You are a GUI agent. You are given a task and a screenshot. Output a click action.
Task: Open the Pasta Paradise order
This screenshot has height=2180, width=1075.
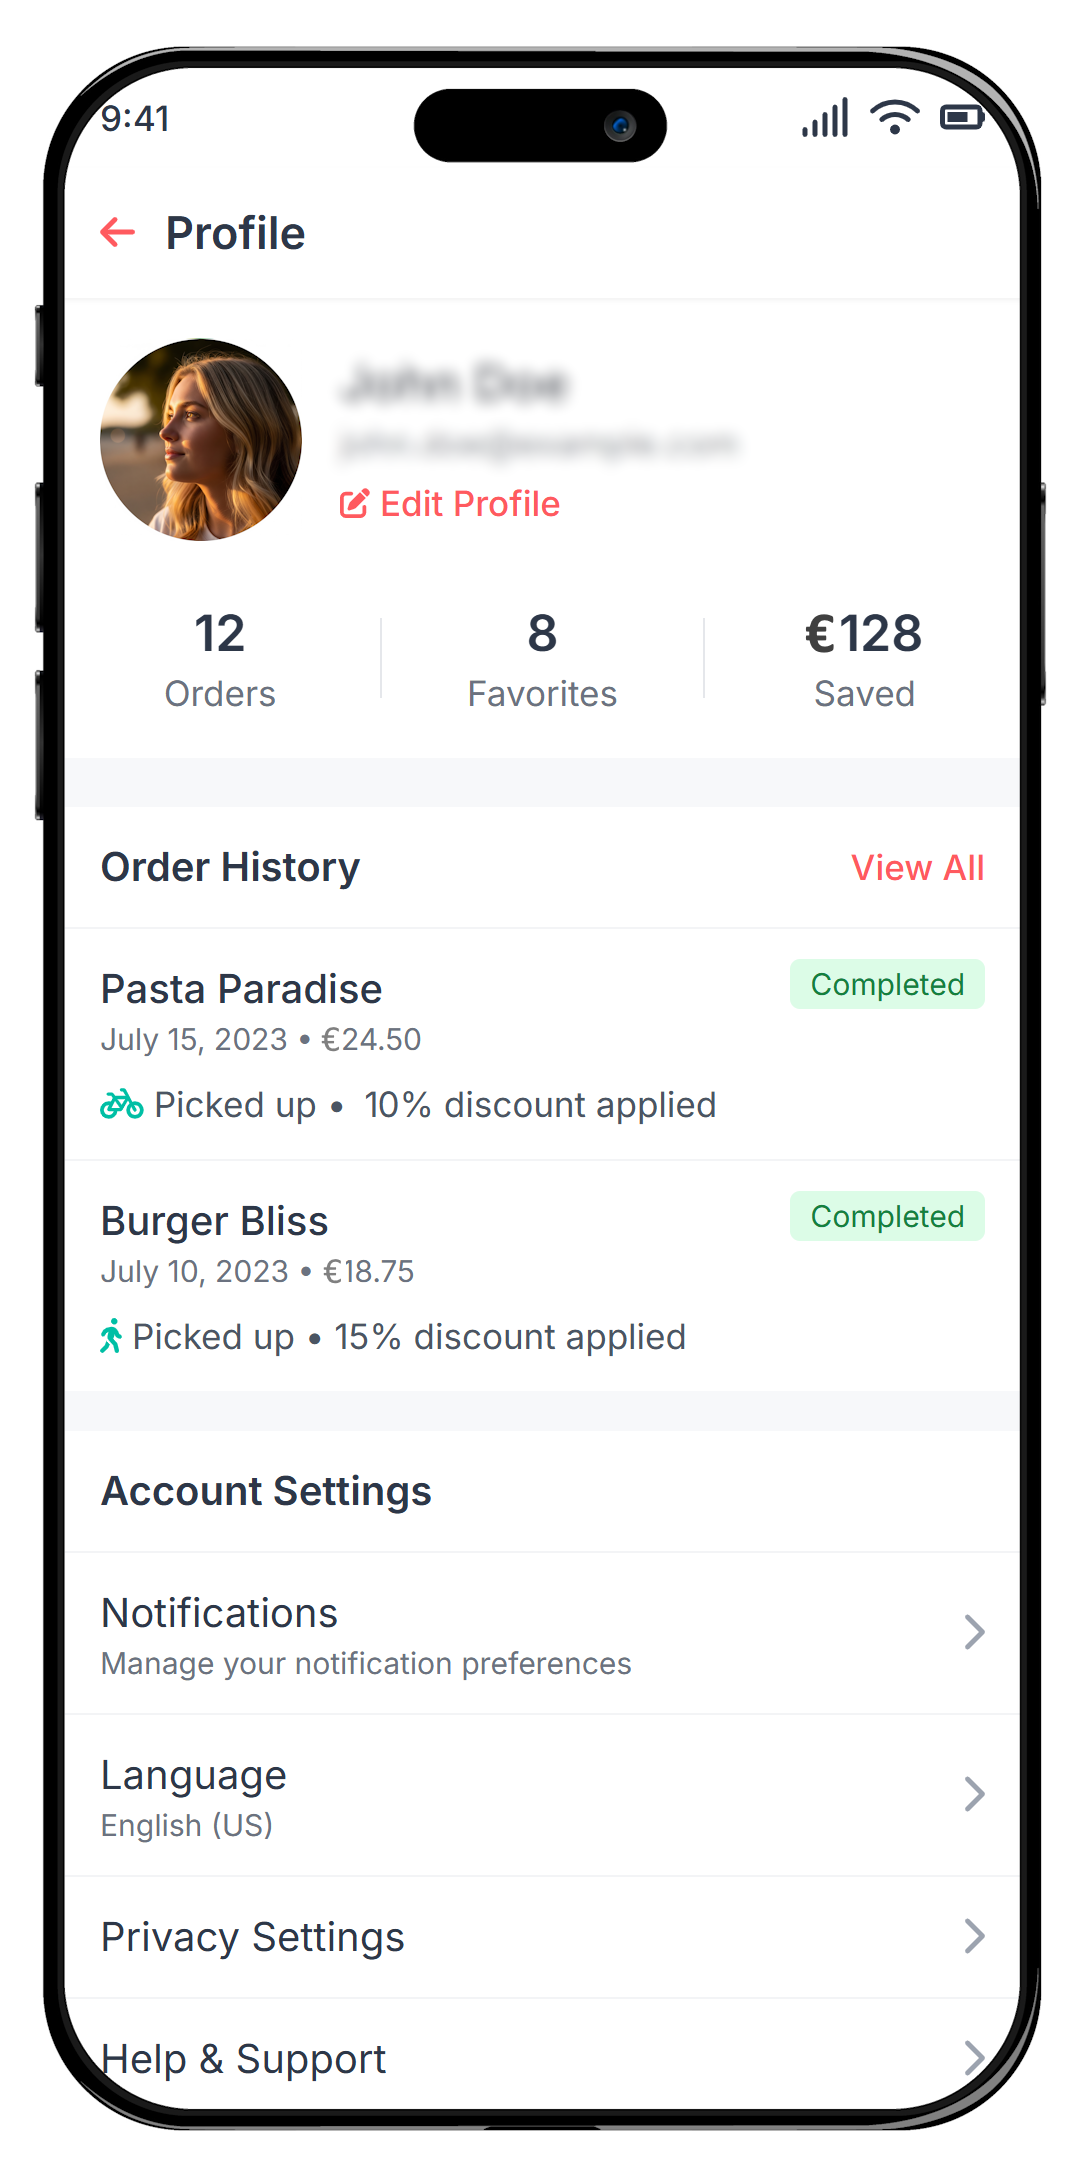pos(242,990)
